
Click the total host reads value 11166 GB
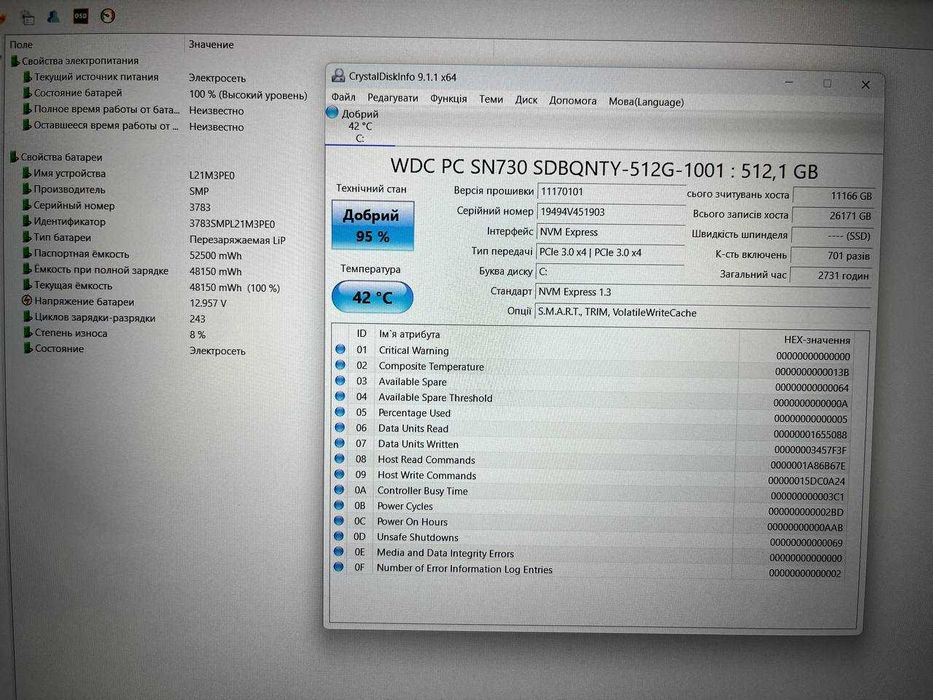834,195
